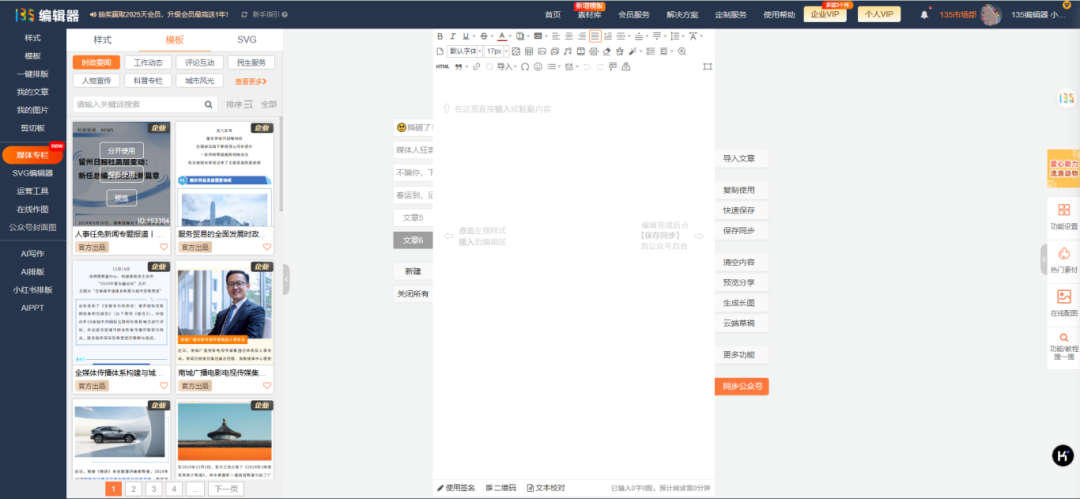This screenshot has height=499, width=1080.
Task: Toggle italic formatting
Action: [453, 36]
